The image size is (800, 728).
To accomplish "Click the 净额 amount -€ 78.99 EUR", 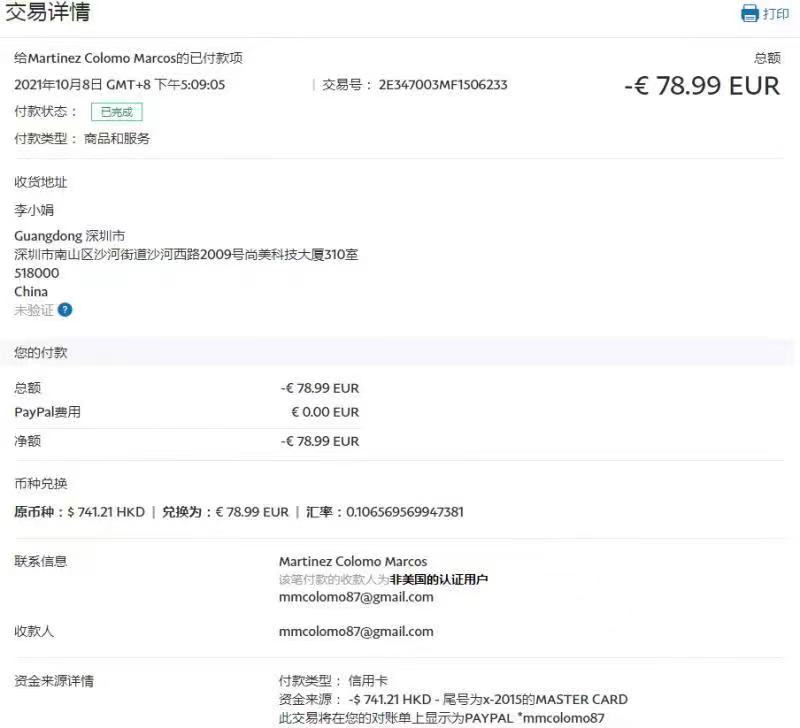I will click(320, 441).
